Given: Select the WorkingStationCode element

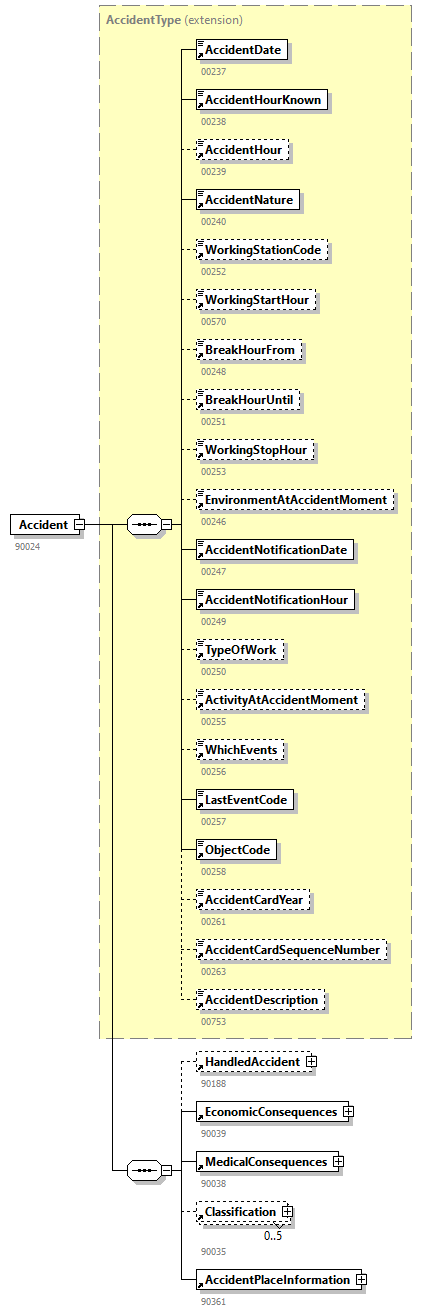Looking at the screenshot, I should tap(263, 249).
